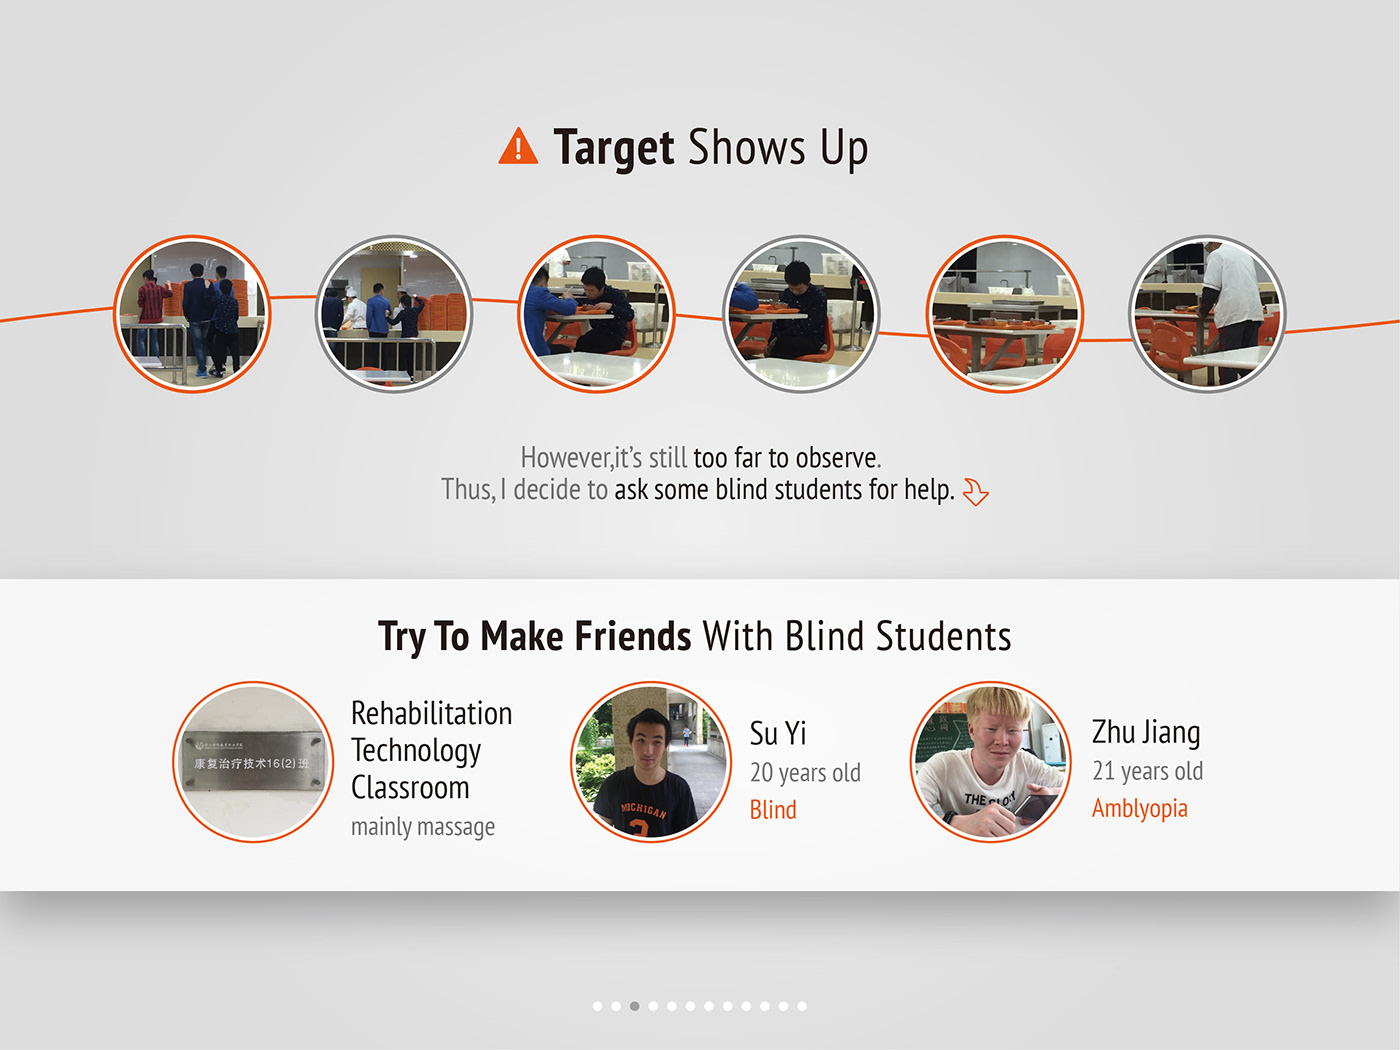Click the orange 'Amblyopia' label
The height and width of the screenshot is (1050, 1400).
pyautogui.click(x=1140, y=808)
